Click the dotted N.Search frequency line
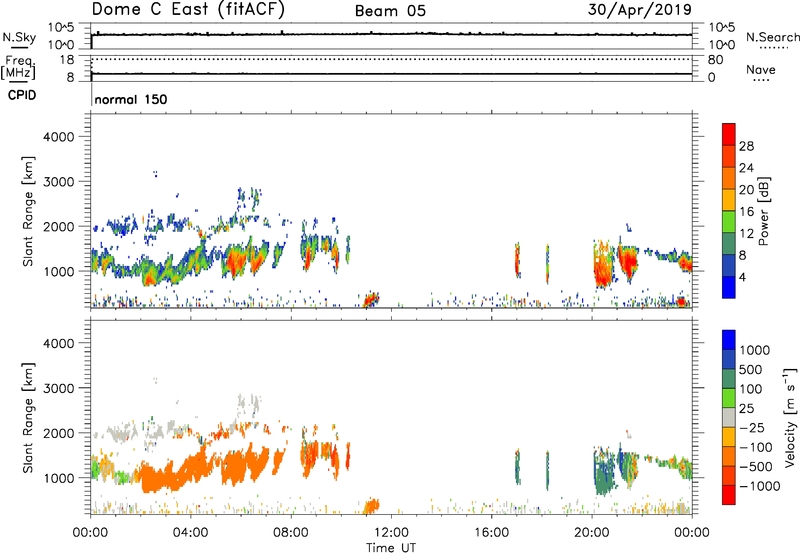The width and height of the screenshot is (800, 554). [391, 59]
